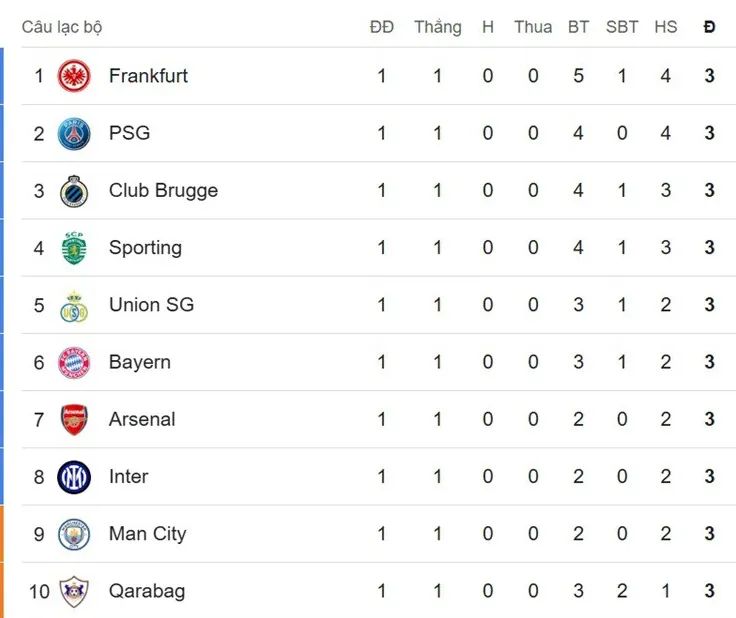Click the bold 'Đ' points header
This screenshot has height=618, width=736.
[709, 27]
